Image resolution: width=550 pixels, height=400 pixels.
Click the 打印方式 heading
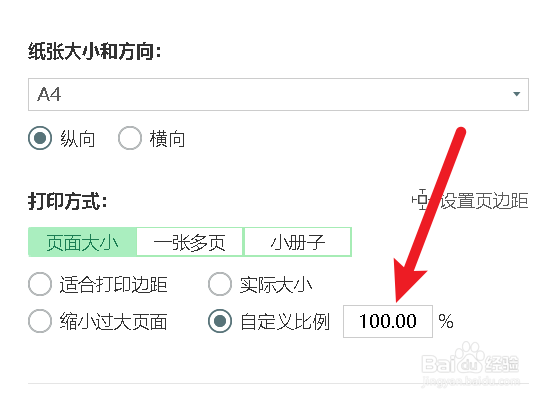click(68, 201)
